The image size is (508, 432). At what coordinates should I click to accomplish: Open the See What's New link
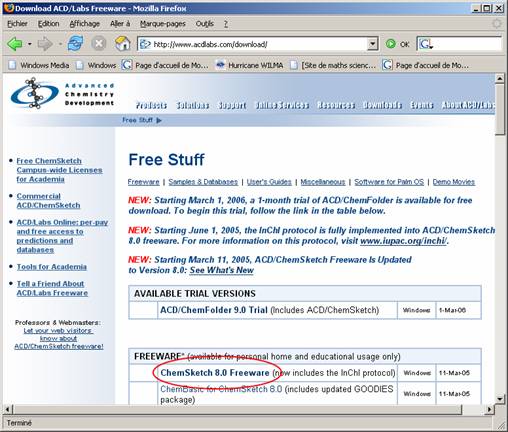(222, 270)
